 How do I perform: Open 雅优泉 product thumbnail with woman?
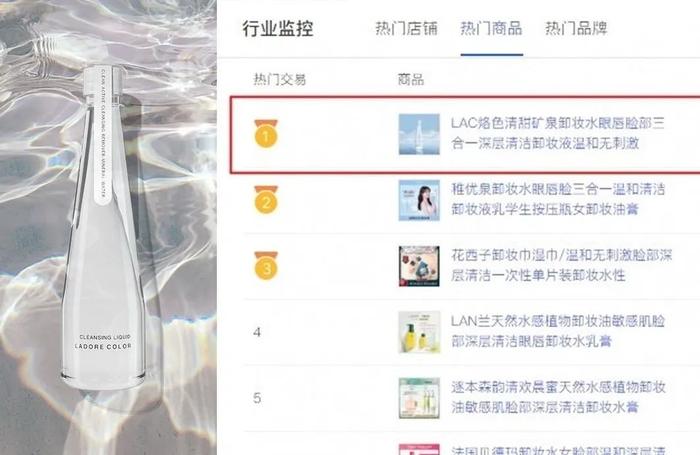coord(419,200)
